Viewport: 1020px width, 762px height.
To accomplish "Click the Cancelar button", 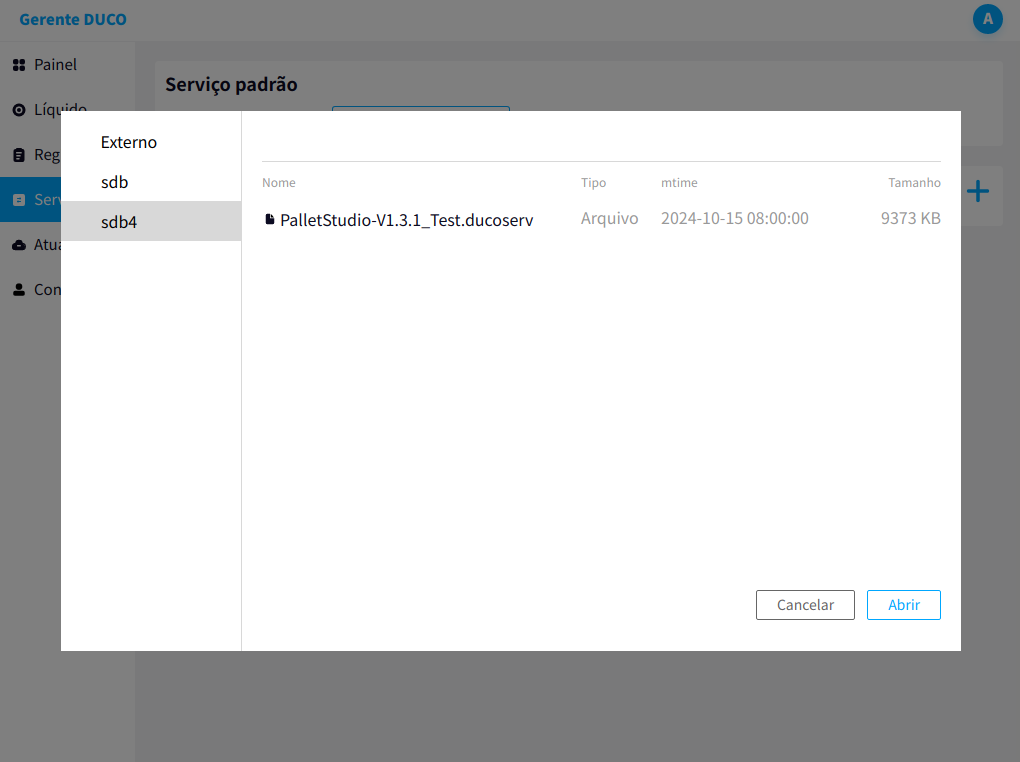I will pos(805,605).
